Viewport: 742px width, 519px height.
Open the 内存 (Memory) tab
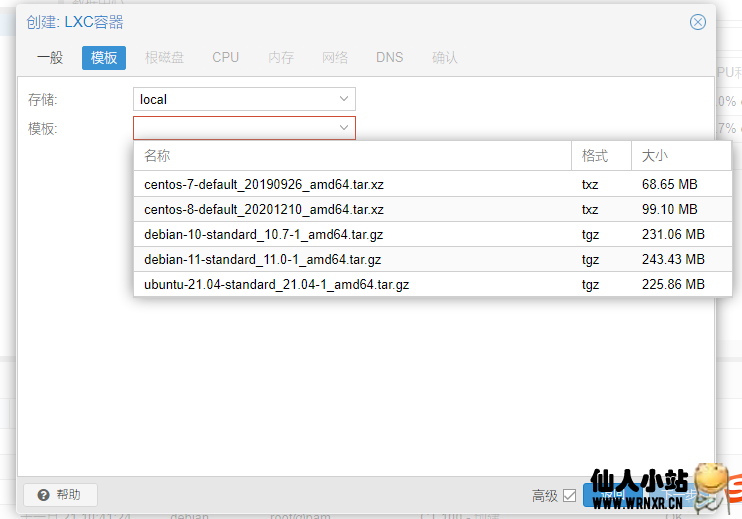coord(281,57)
